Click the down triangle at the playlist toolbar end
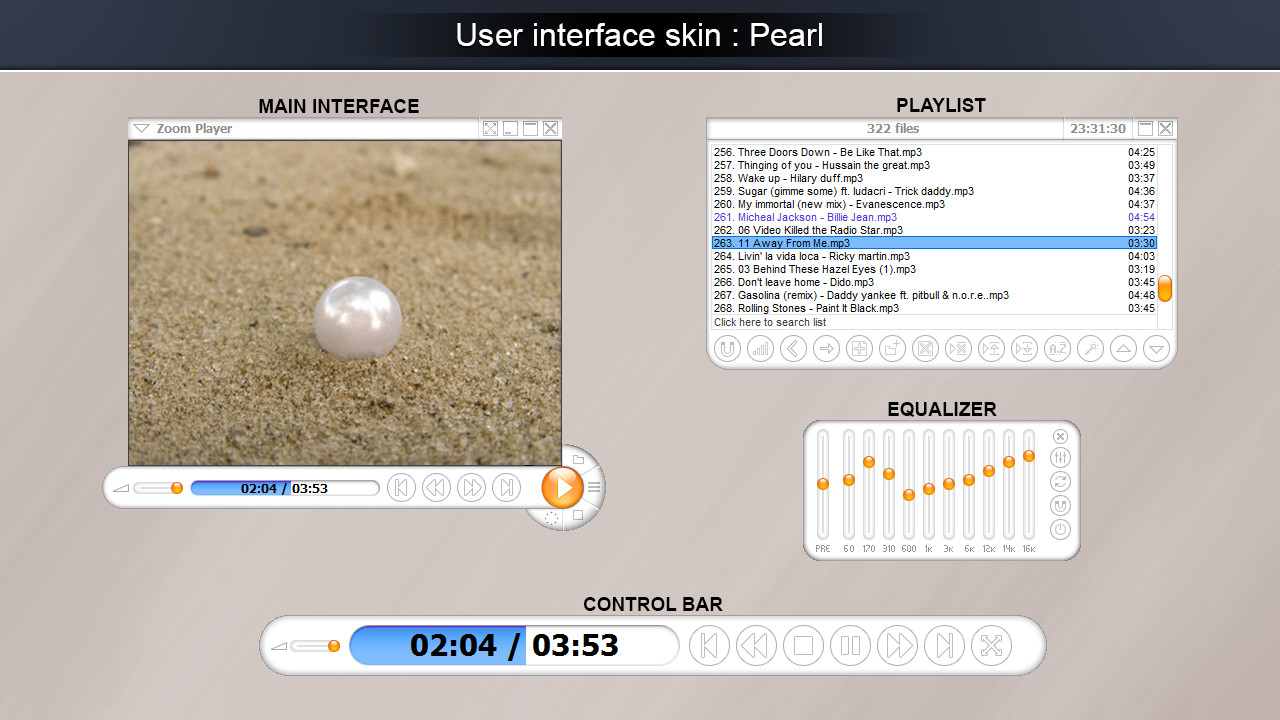 pos(1156,348)
